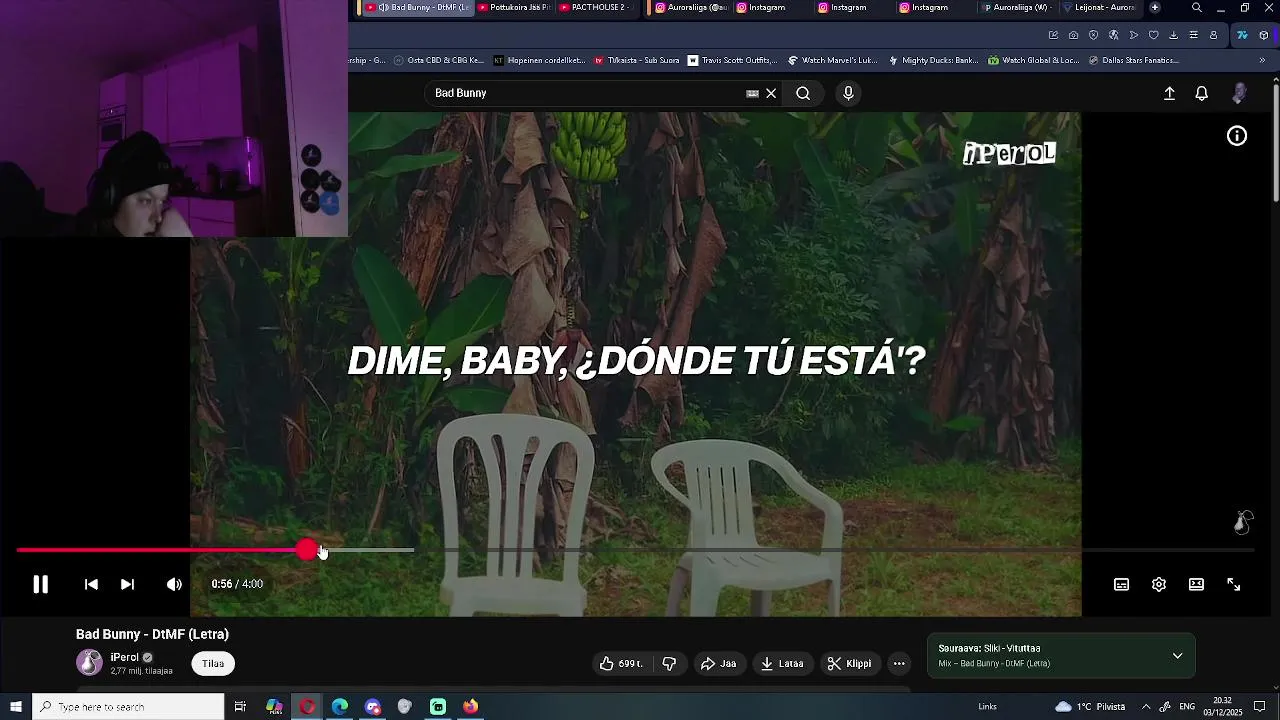Share the video with Jaa button
Image resolution: width=1280 pixels, height=720 pixels.
pyautogui.click(x=718, y=663)
